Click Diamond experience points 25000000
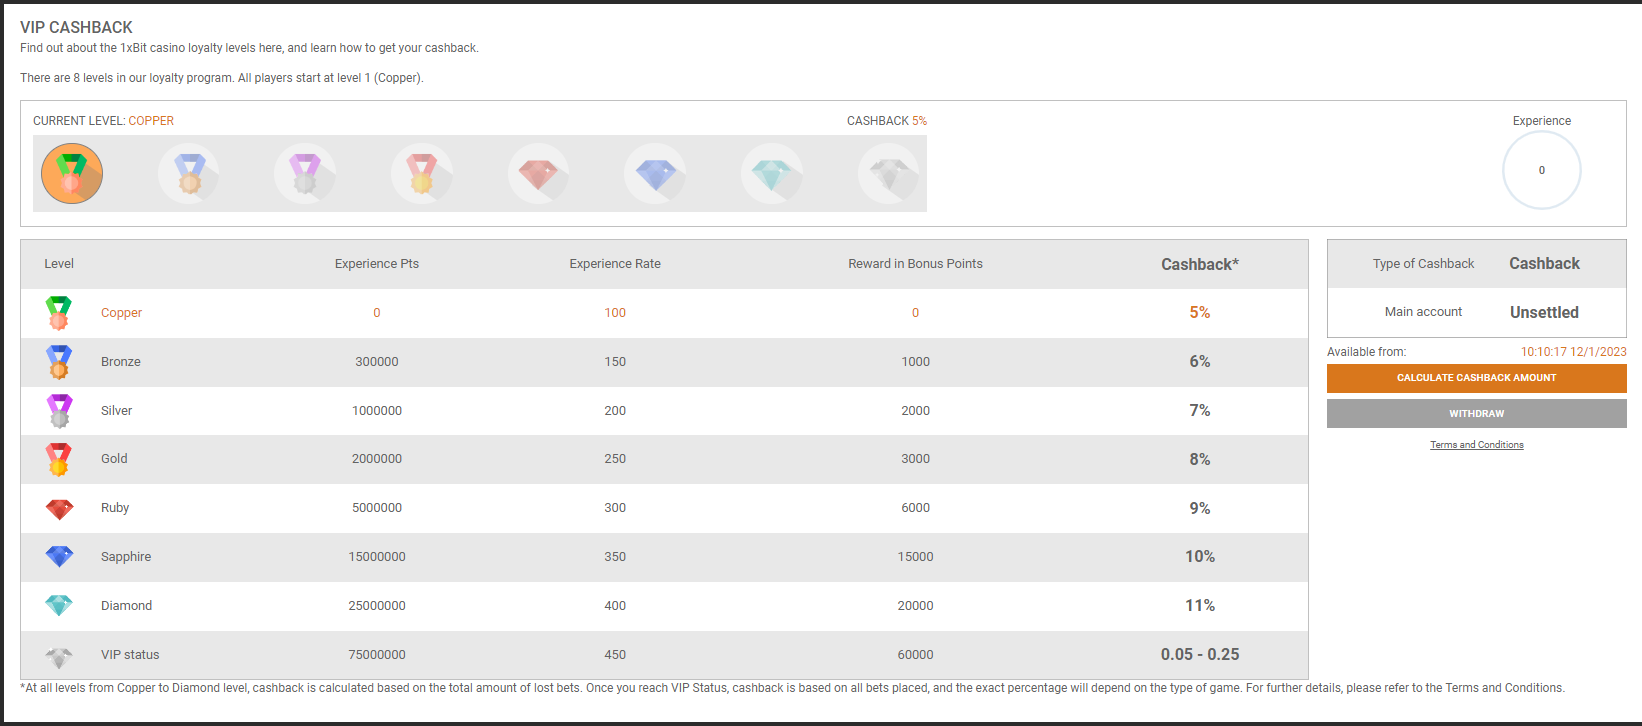 377,606
